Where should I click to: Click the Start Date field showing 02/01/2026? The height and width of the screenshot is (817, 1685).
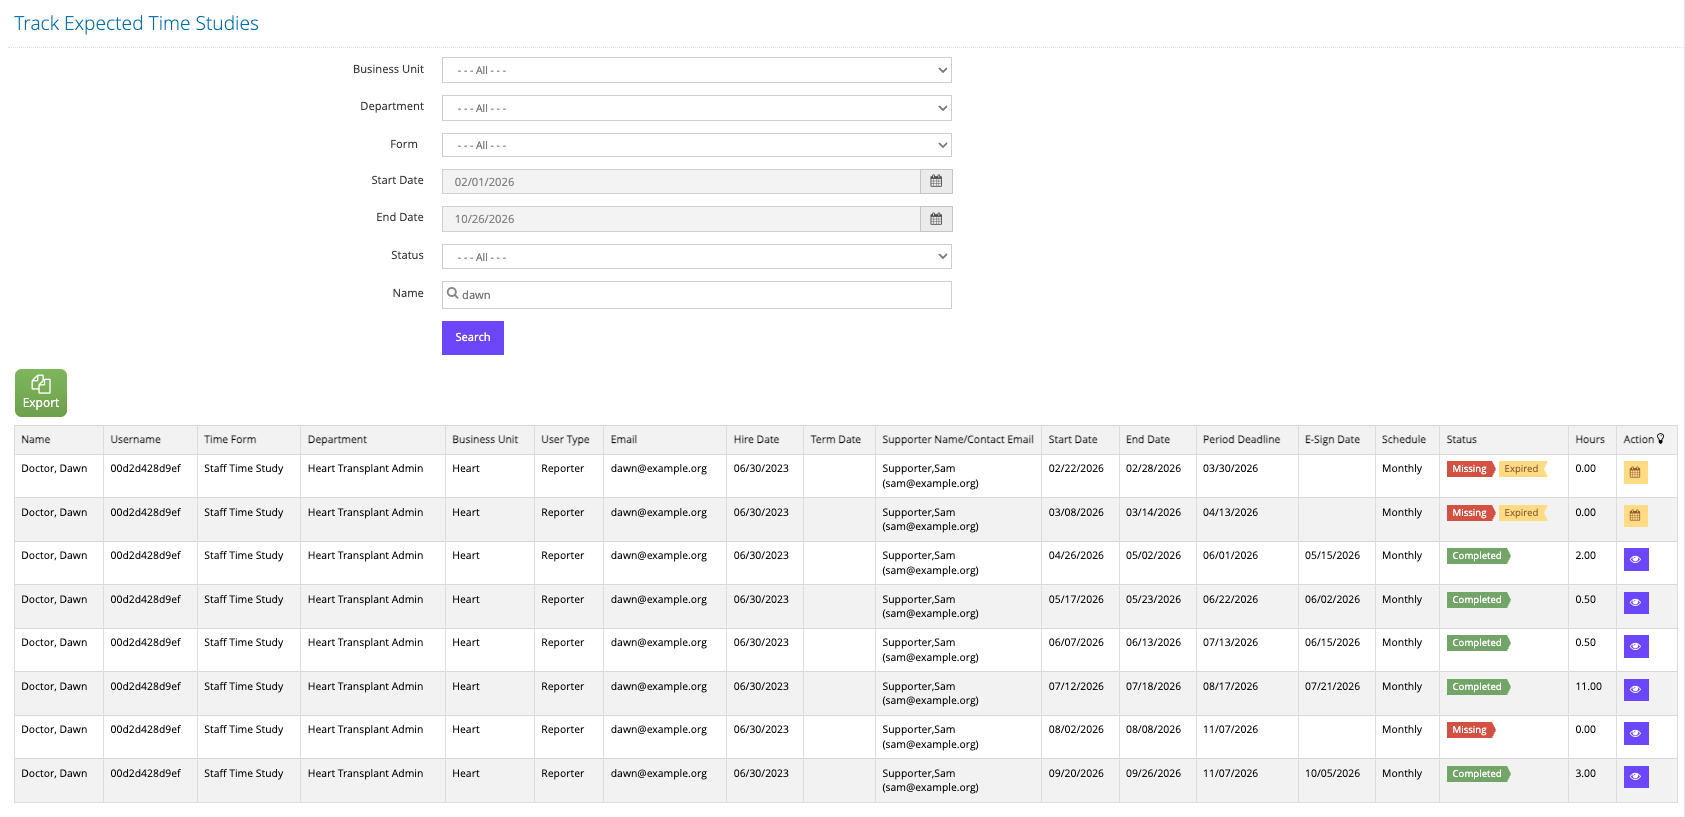tap(681, 181)
